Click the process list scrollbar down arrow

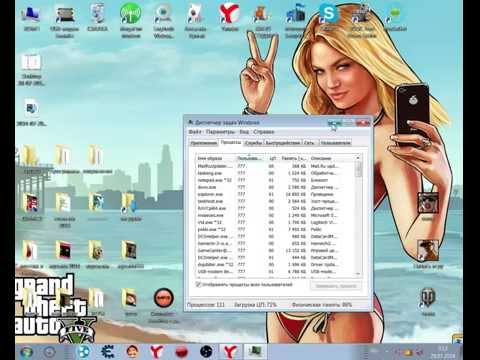[x=358, y=274]
